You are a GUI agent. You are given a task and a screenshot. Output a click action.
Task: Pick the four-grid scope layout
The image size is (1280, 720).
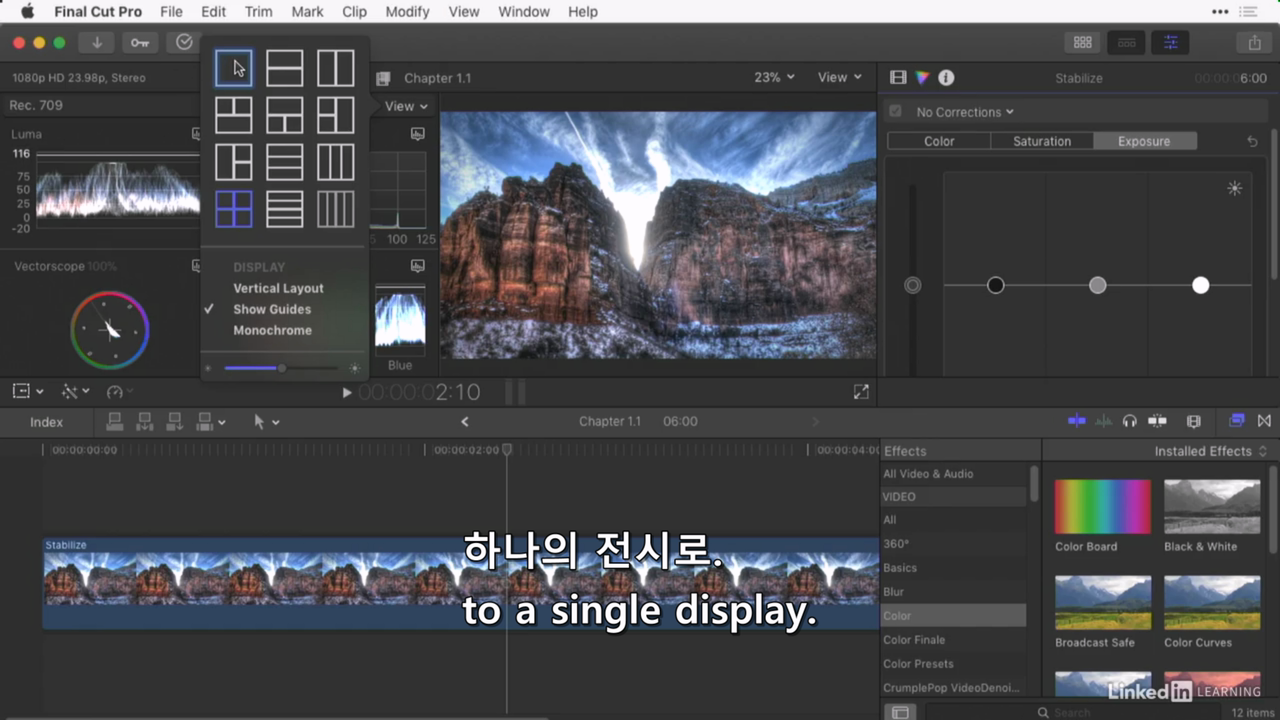(234, 209)
